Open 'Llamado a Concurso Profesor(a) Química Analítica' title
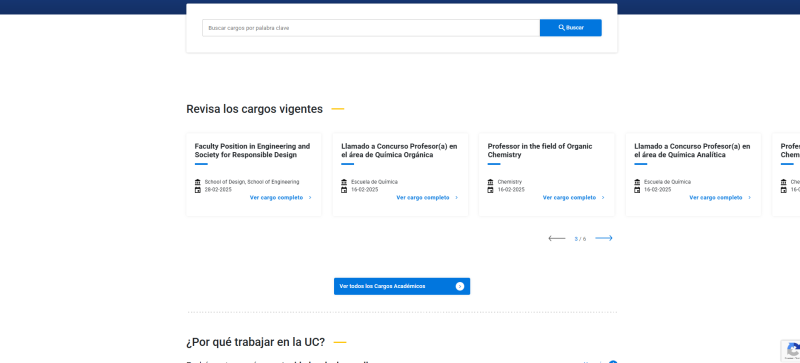This screenshot has height=363, width=800. [692, 151]
